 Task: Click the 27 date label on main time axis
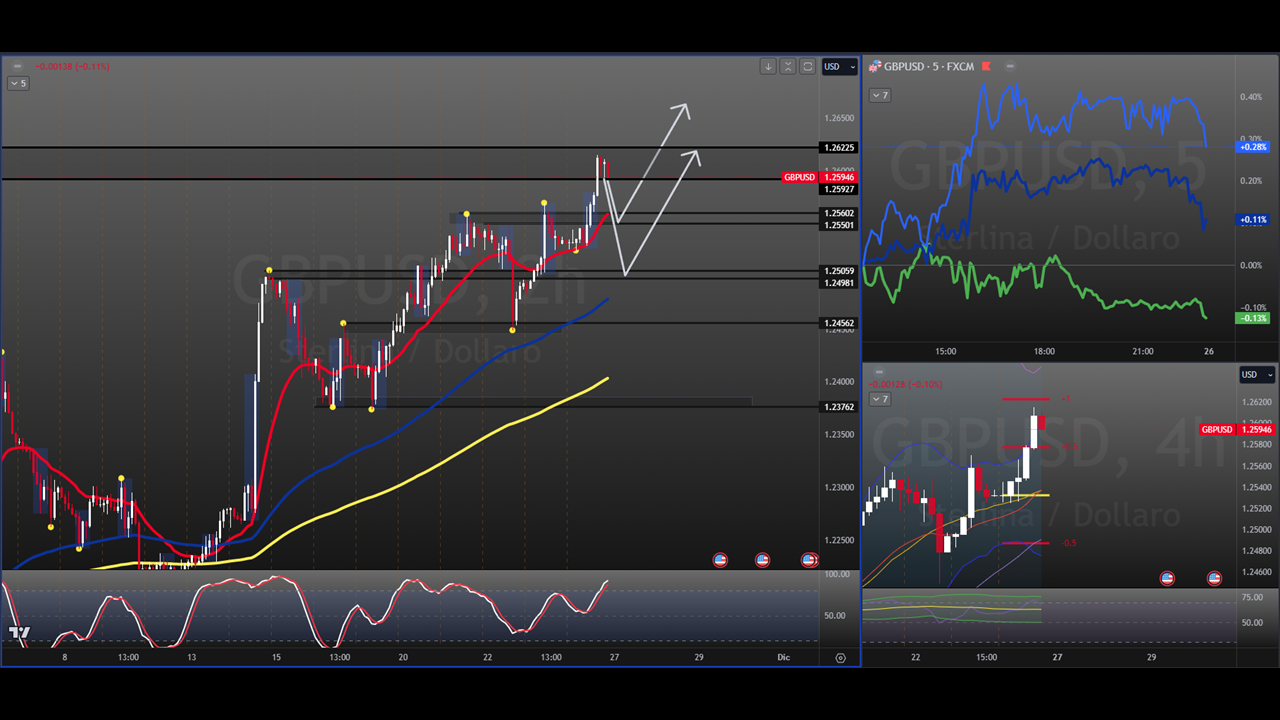(x=614, y=657)
